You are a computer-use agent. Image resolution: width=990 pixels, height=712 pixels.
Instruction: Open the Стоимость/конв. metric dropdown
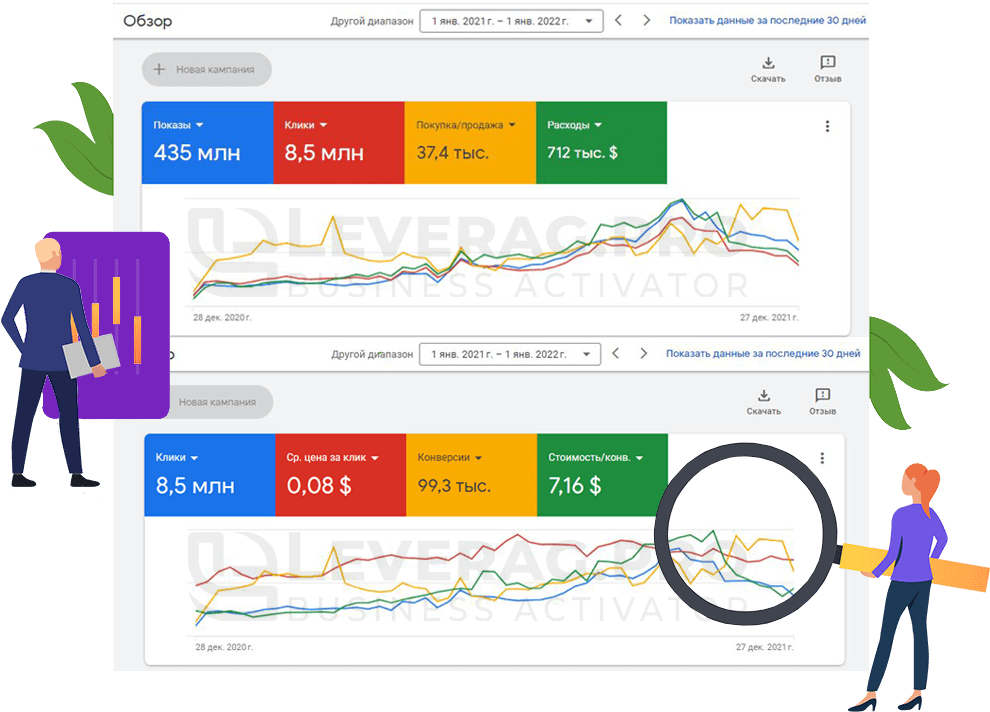[595, 458]
